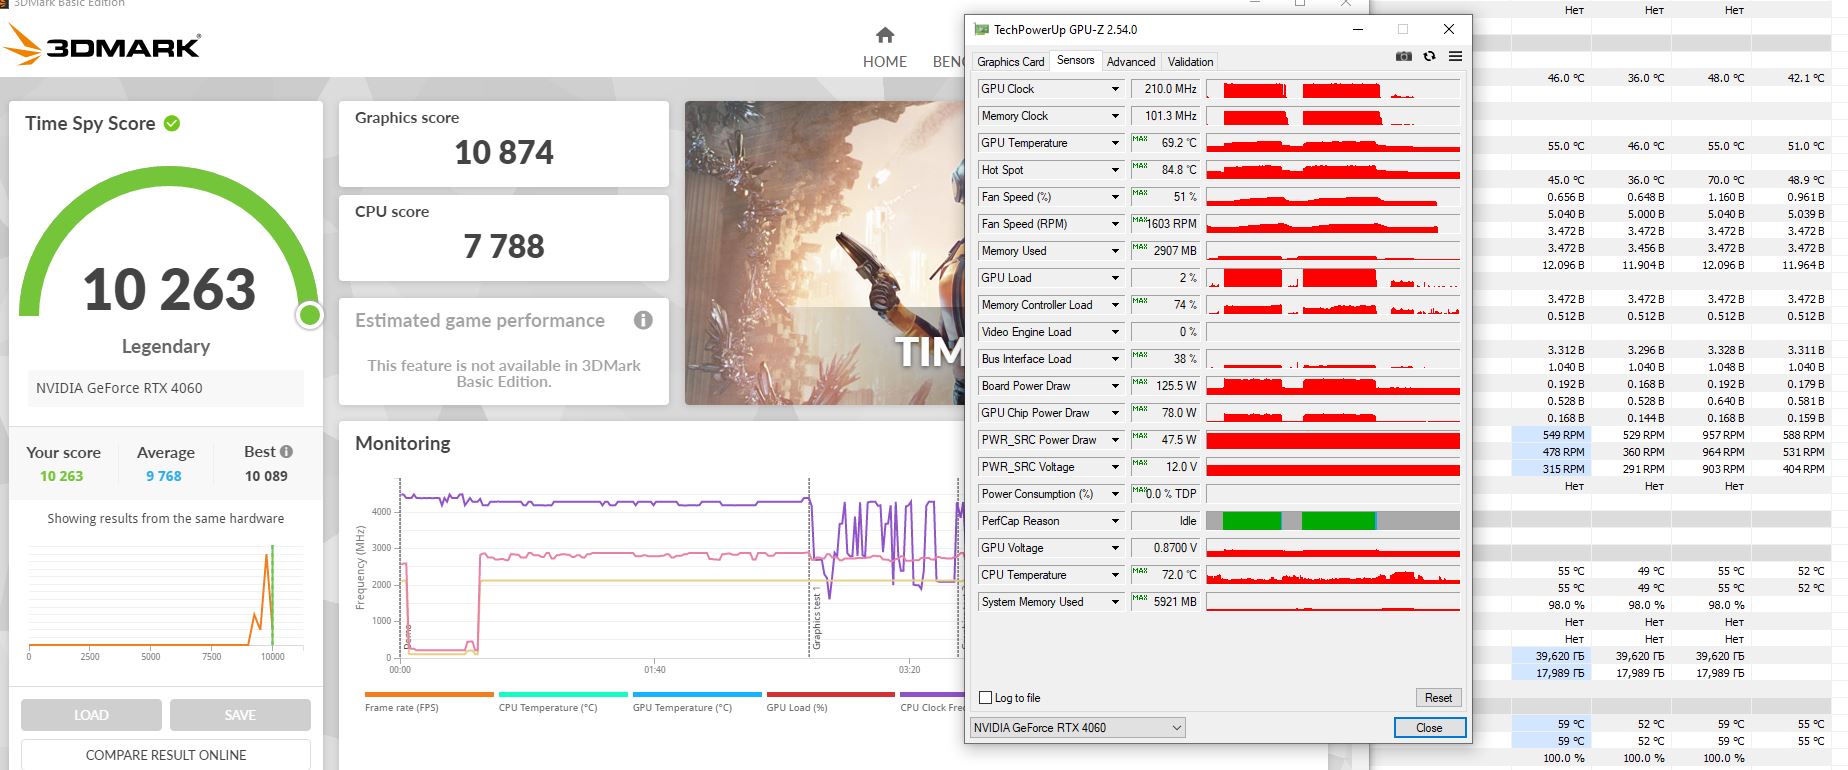Click the Graphics score value 10 874
Viewport: 1848px width, 770px height.
pos(504,152)
